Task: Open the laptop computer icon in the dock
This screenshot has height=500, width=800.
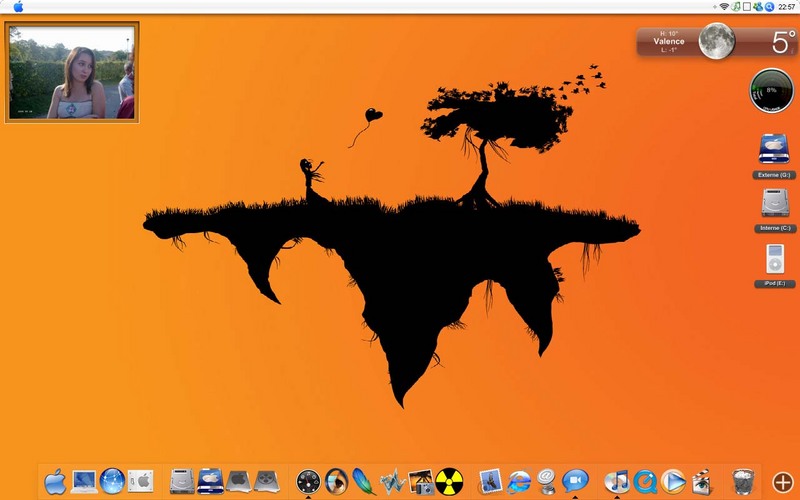Action: point(84,482)
